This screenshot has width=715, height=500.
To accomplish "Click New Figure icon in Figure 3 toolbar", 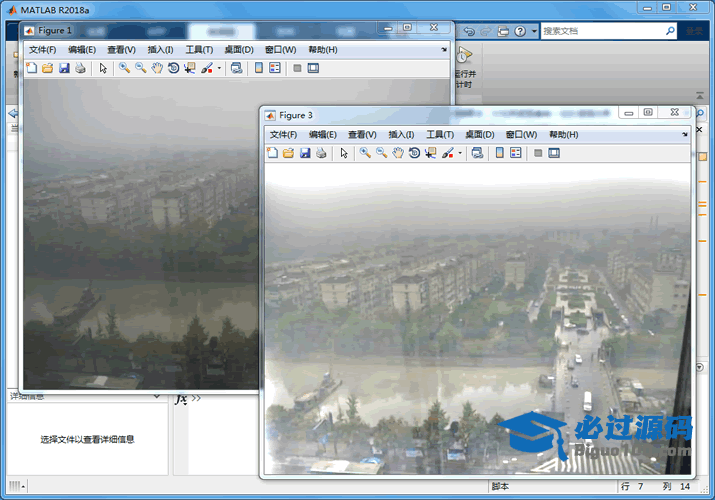I will pos(272,153).
